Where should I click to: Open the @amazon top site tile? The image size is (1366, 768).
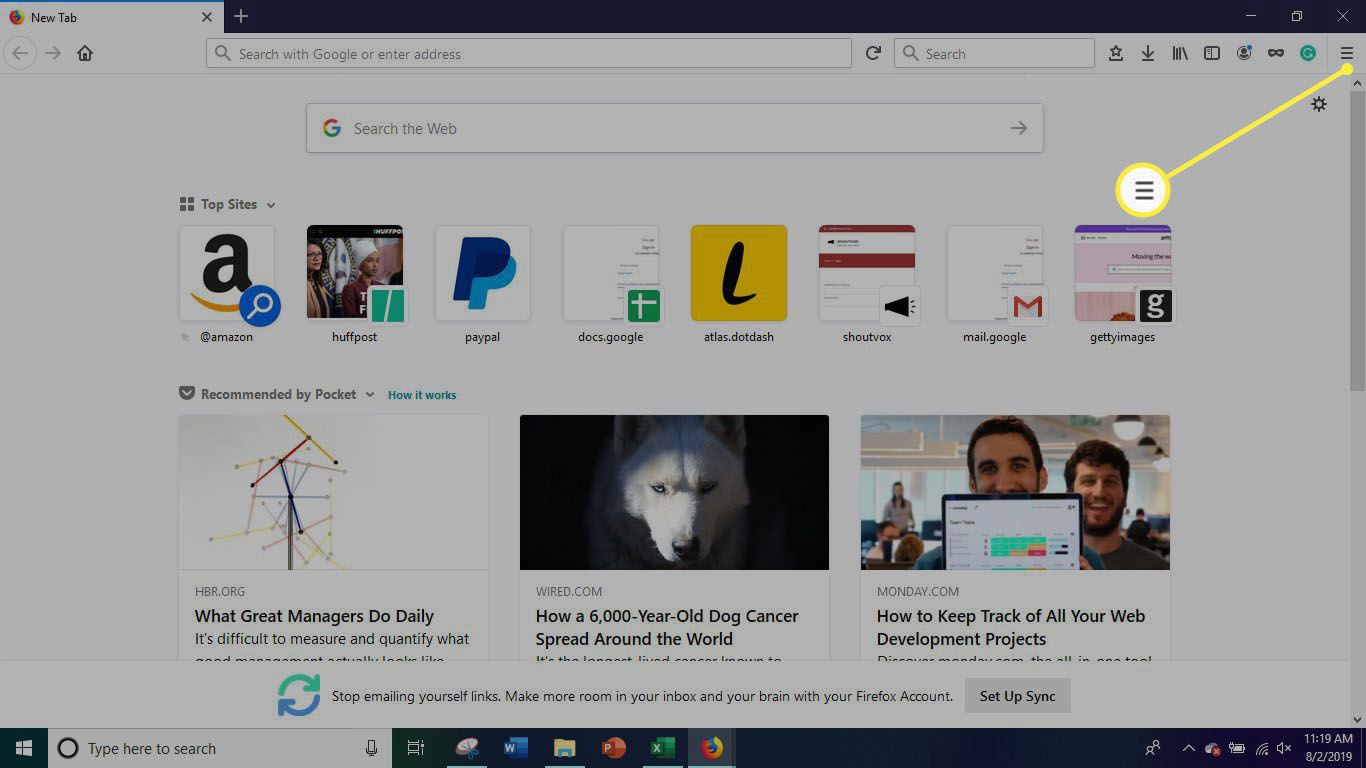tap(227, 273)
